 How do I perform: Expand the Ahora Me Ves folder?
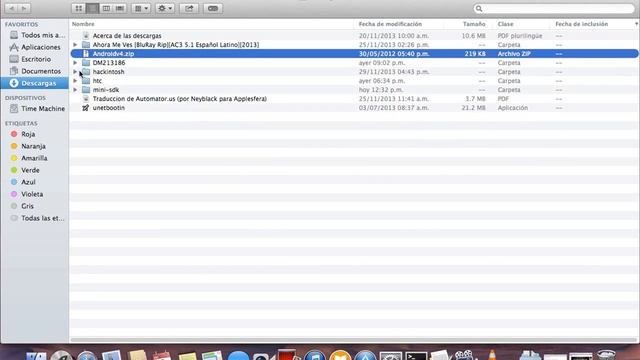point(75,44)
